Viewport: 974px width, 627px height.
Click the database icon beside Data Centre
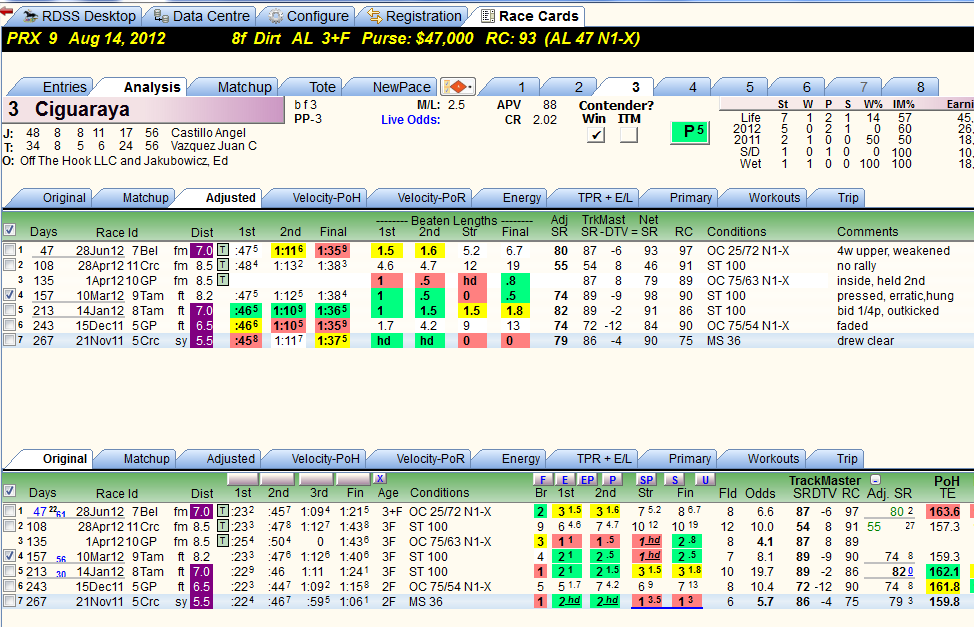pyautogui.click(x=162, y=16)
